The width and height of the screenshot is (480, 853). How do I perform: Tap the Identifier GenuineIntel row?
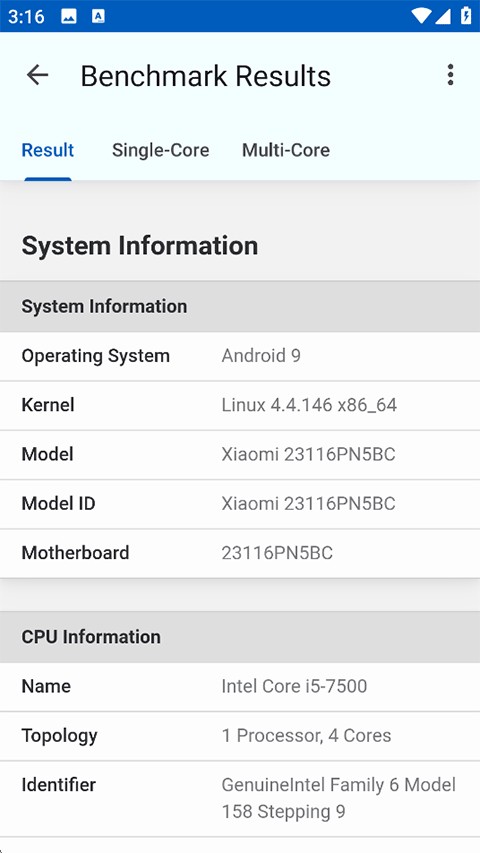(240, 799)
